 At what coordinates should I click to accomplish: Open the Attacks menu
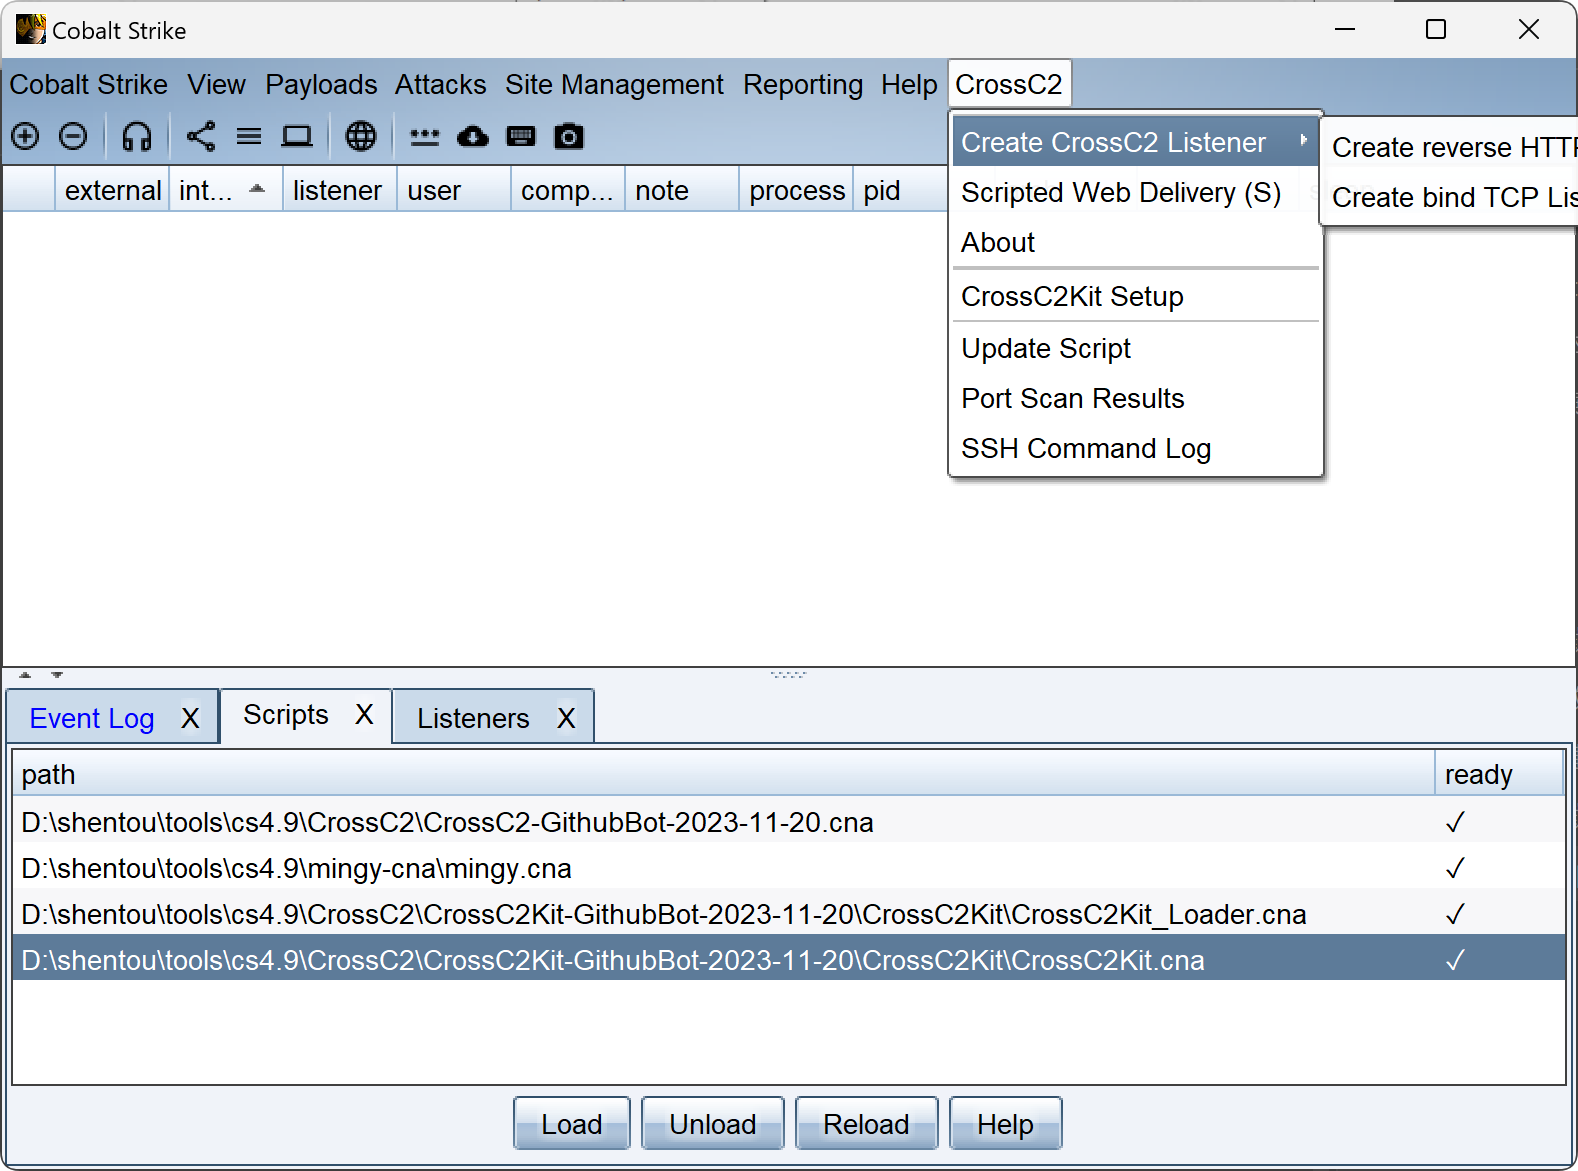(x=440, y=84)
